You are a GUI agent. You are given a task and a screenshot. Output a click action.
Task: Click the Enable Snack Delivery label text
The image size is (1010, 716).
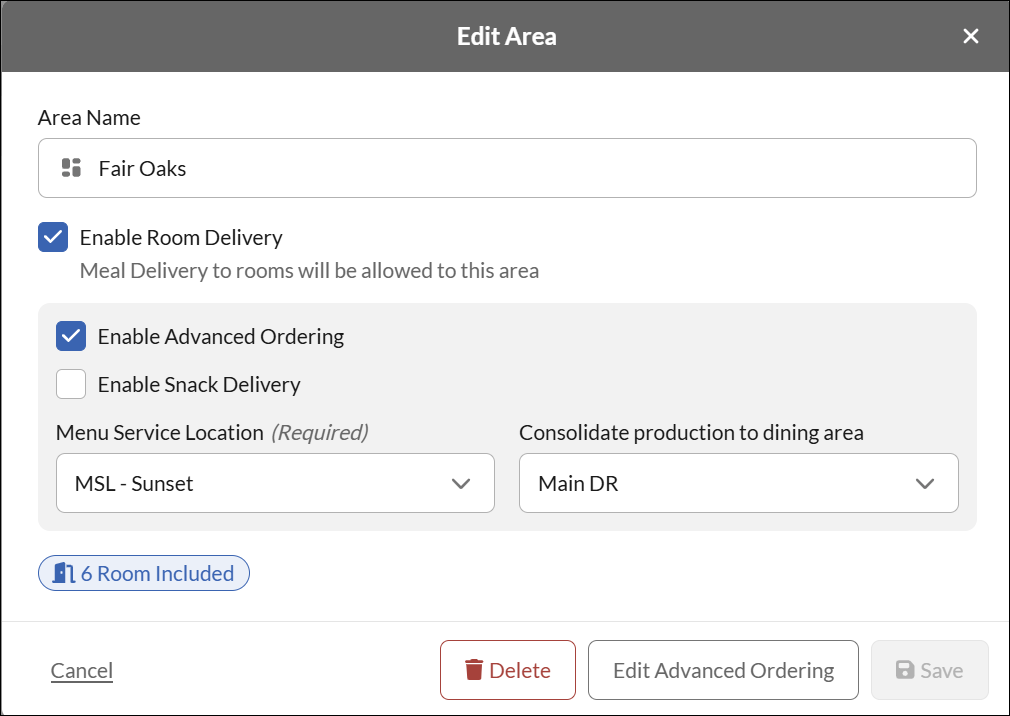point(199,384)
